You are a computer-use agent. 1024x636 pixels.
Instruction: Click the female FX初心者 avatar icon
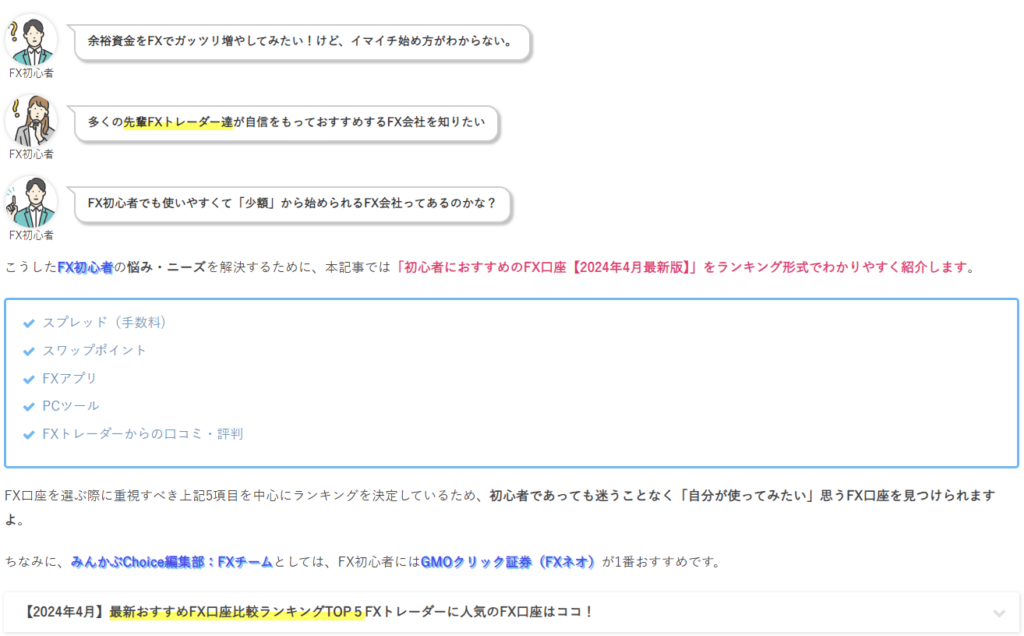pyautogui.click(x=31, y=118)
